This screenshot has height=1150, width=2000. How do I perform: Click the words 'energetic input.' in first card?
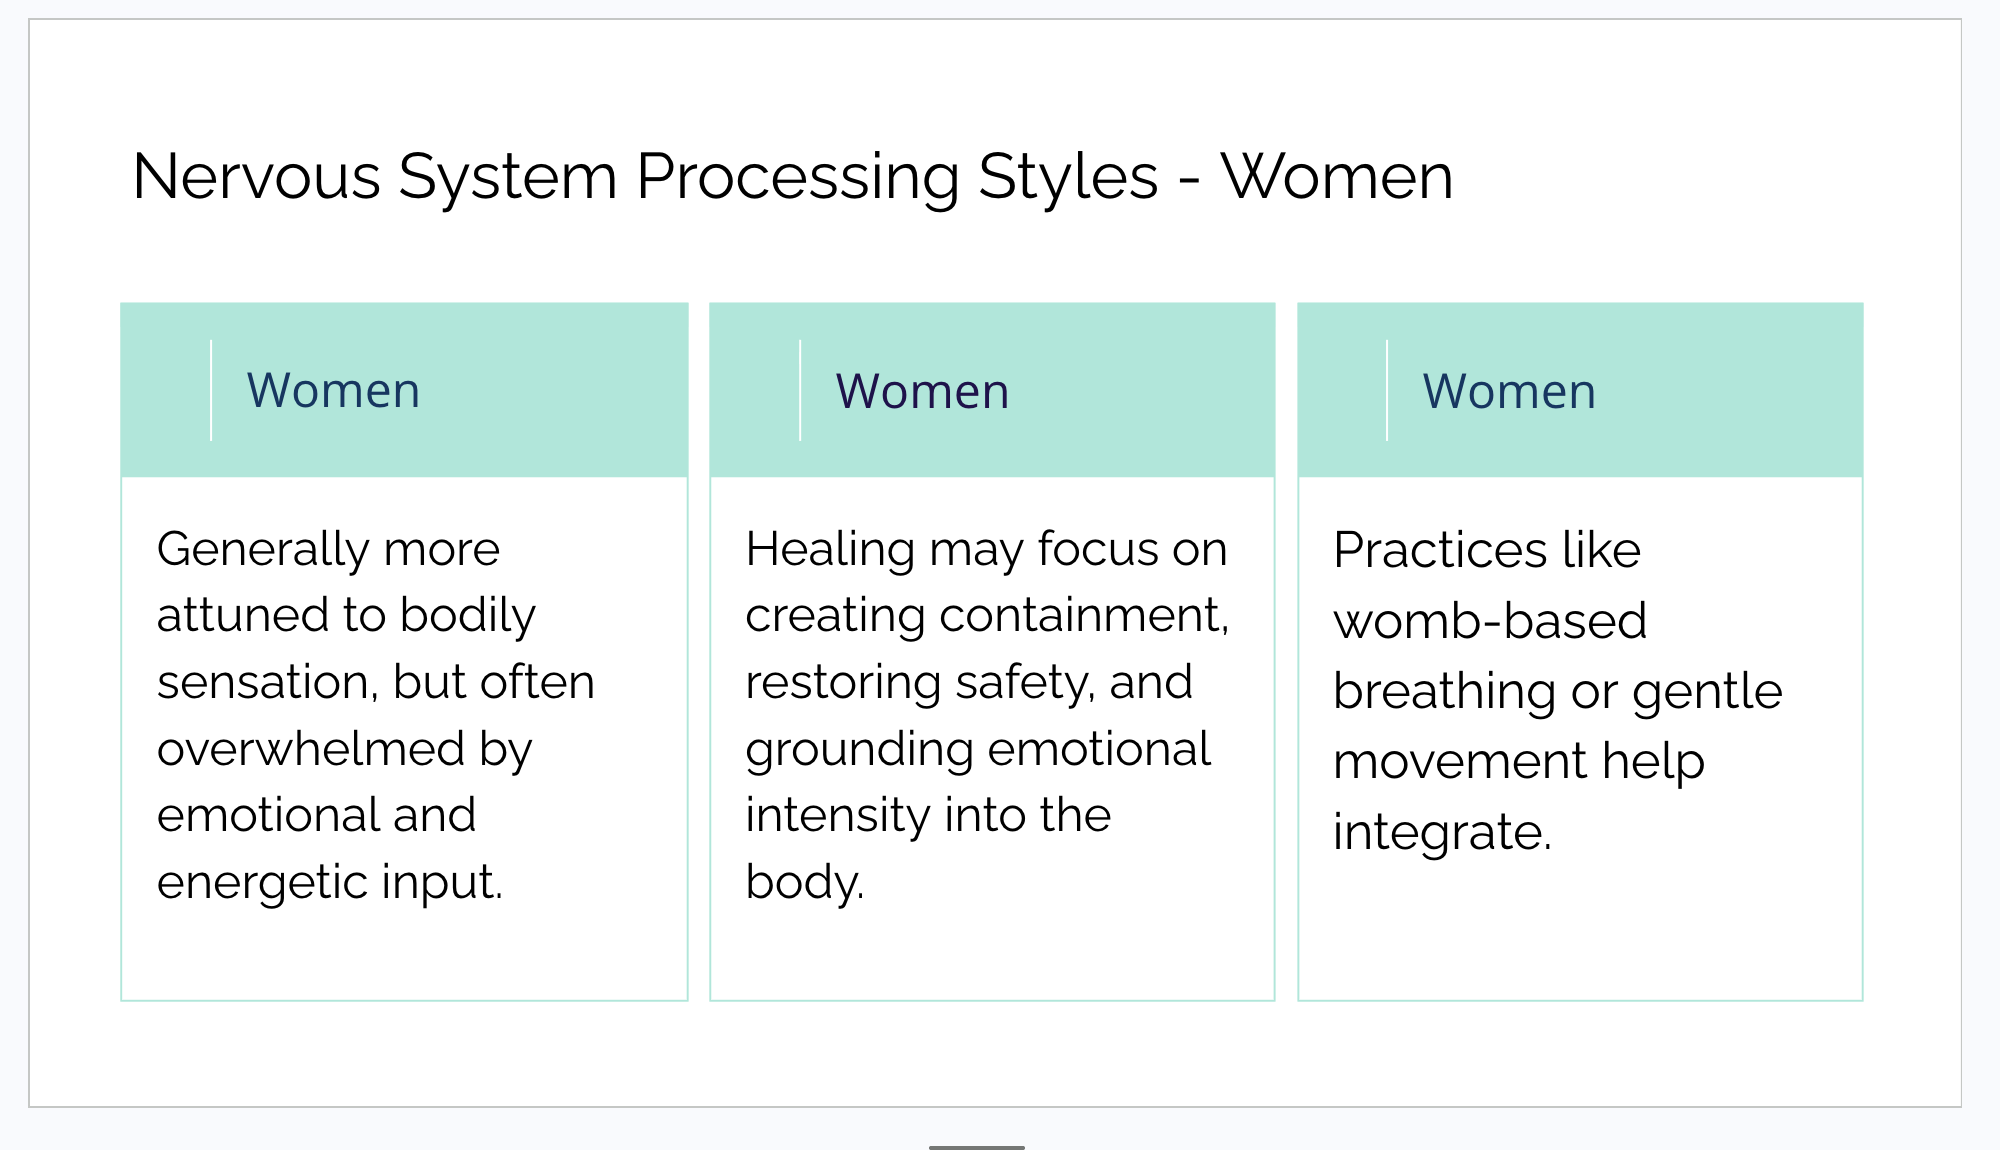(330, 882)
